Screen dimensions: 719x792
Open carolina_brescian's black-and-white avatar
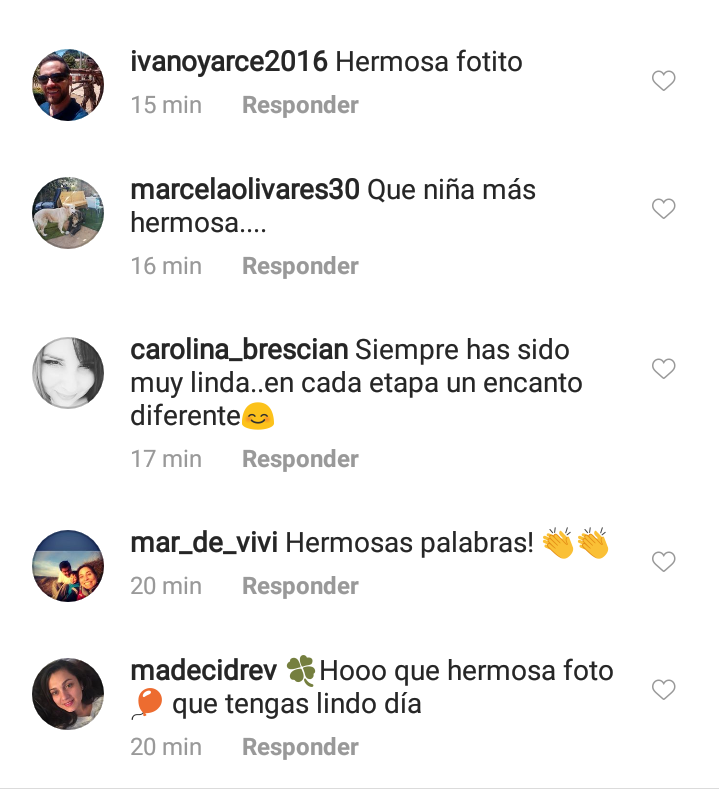click(68, 373)
